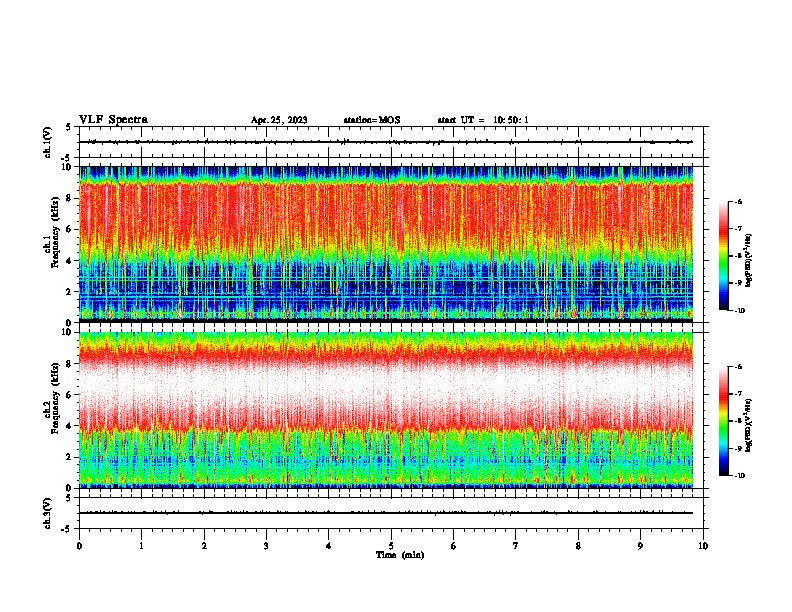Click the "6" tick on the Time axis
Screen dimensions: 792x612
[454, 546]
